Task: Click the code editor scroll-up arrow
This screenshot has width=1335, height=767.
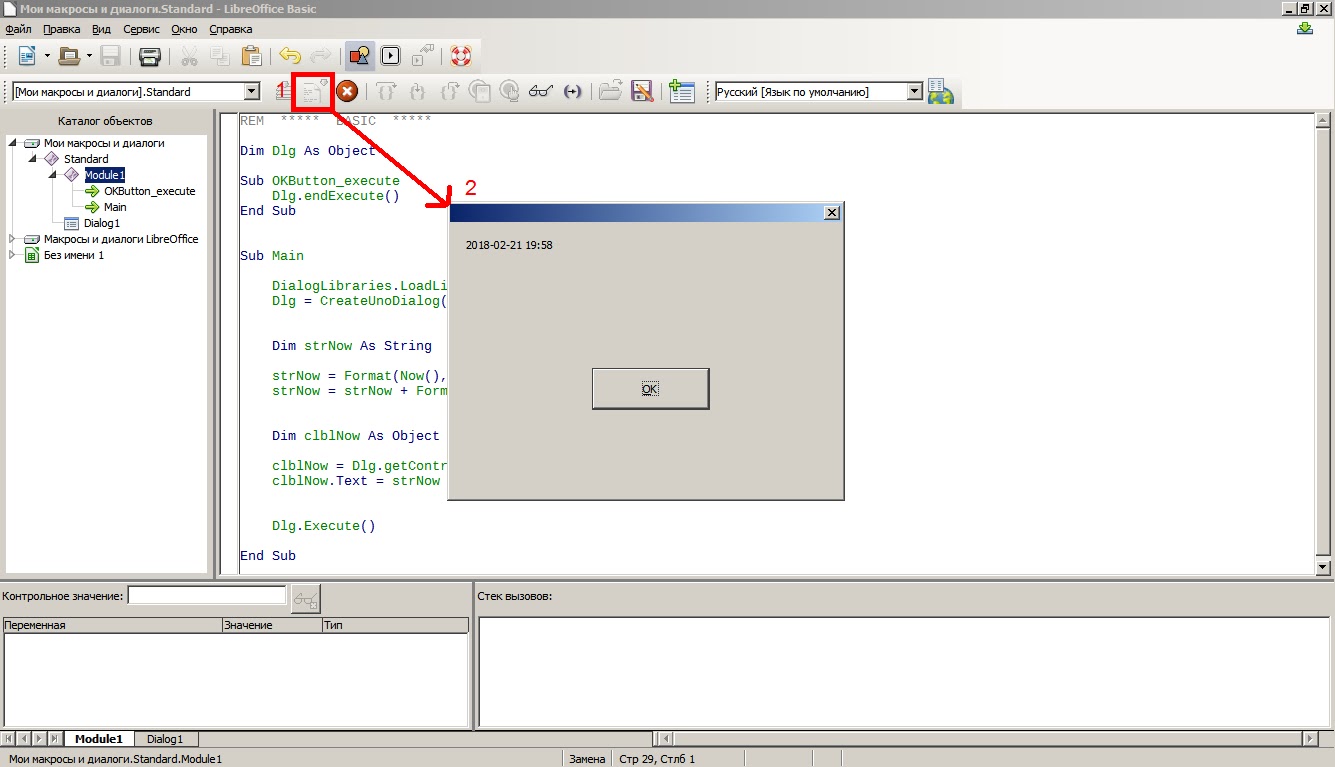Action: pyautogui.click(x=1323, y=120)
